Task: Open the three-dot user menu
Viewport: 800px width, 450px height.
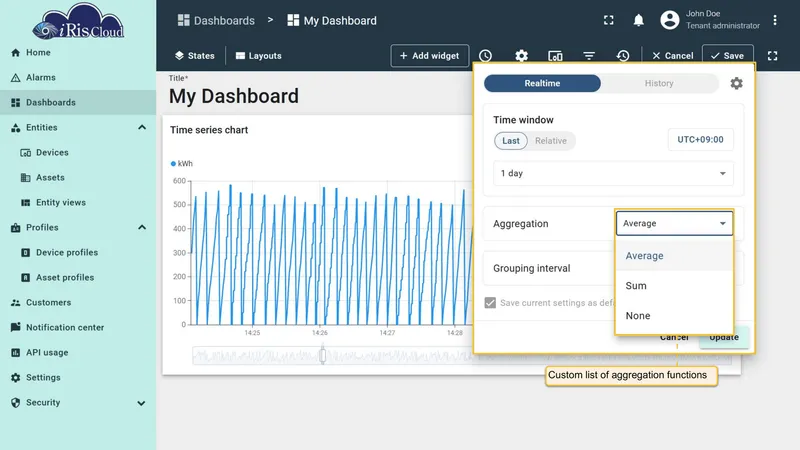Action: 774,20
